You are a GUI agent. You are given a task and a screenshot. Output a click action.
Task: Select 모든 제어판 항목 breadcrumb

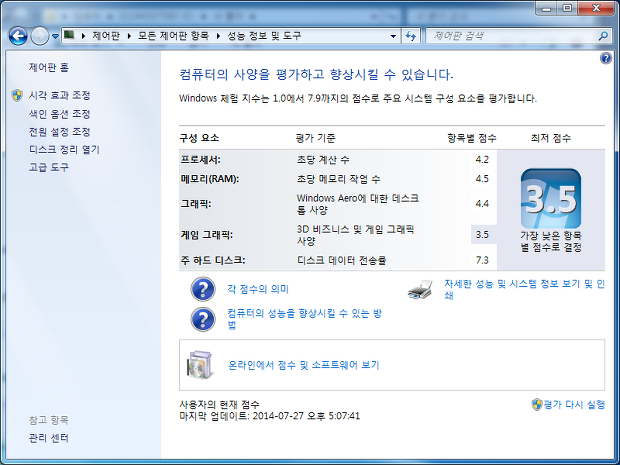173,36
